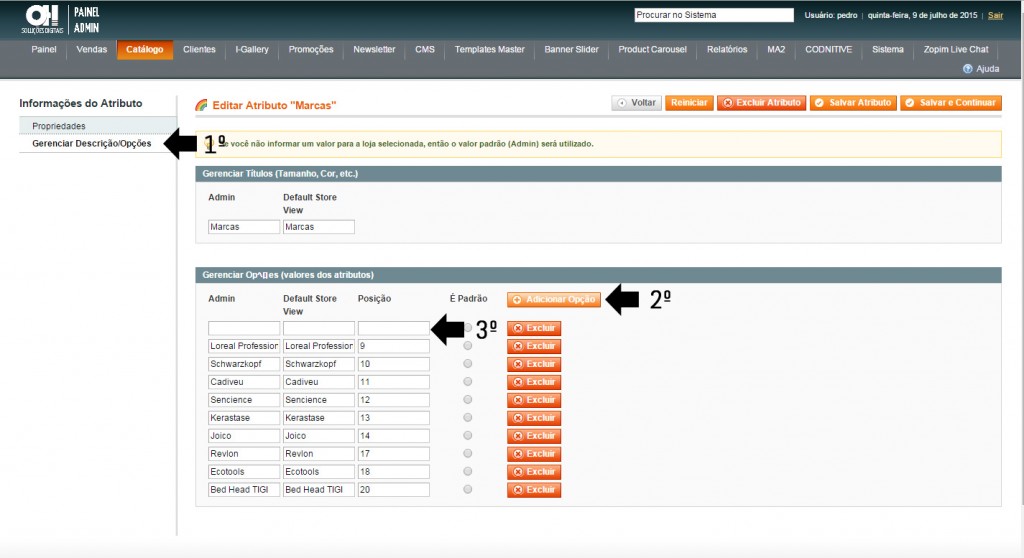This screenshot has width=1024, height=558.
Task: Click the O! Painel Admin logo
Action: tap(60, 20)
